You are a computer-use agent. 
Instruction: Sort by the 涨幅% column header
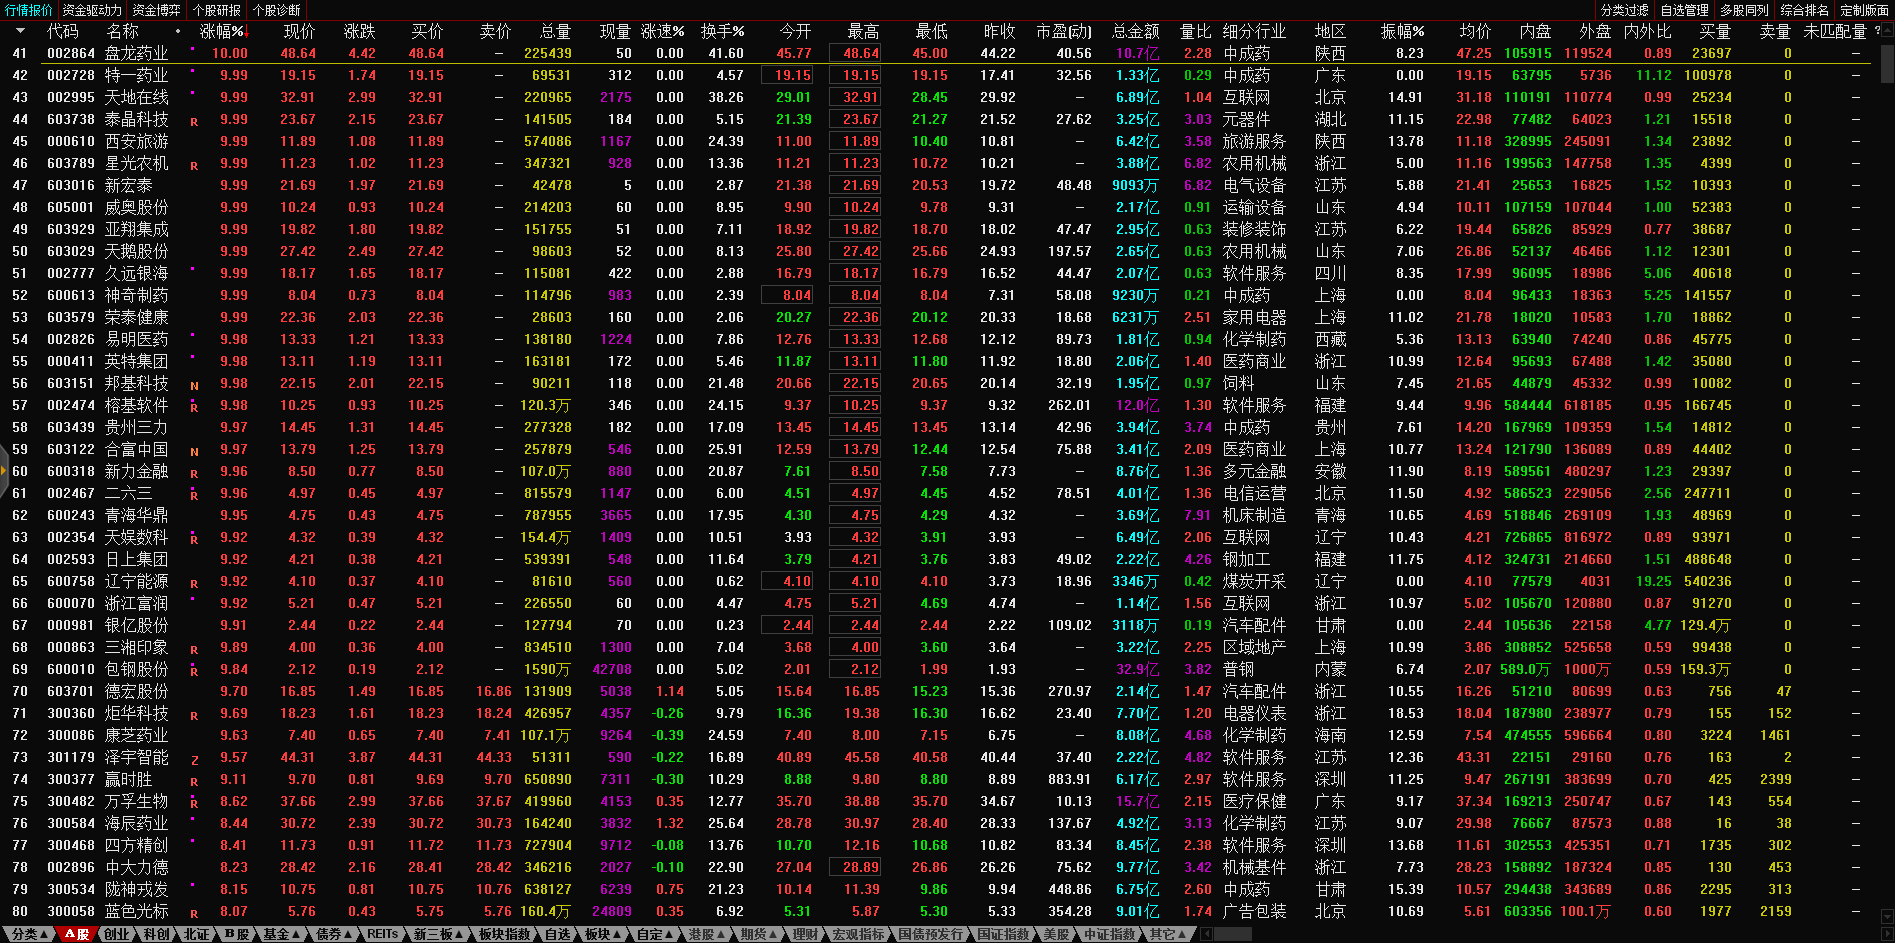[222, 32]
